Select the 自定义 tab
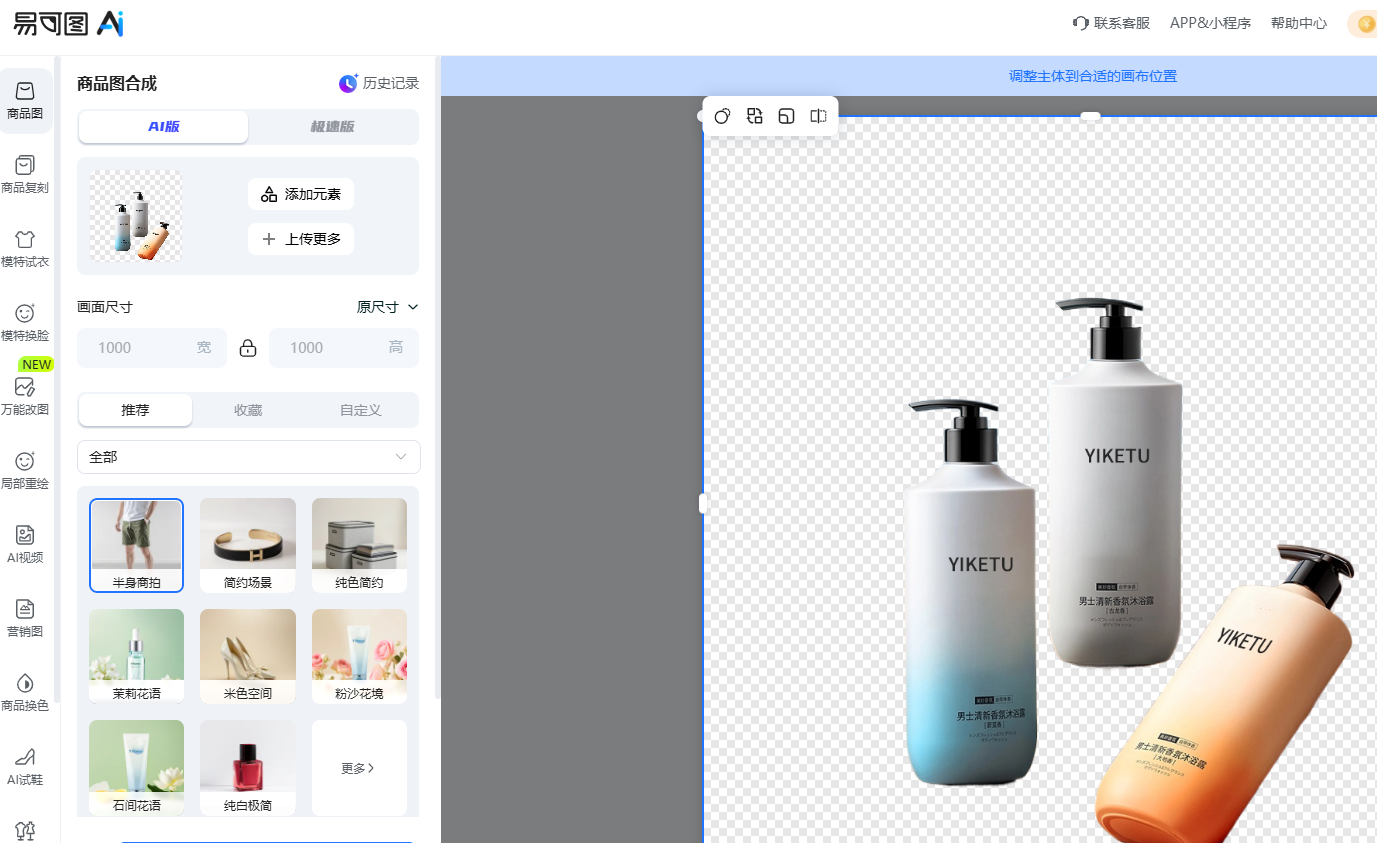Viewport: 1377px width, 843px height. coord(361,410)
